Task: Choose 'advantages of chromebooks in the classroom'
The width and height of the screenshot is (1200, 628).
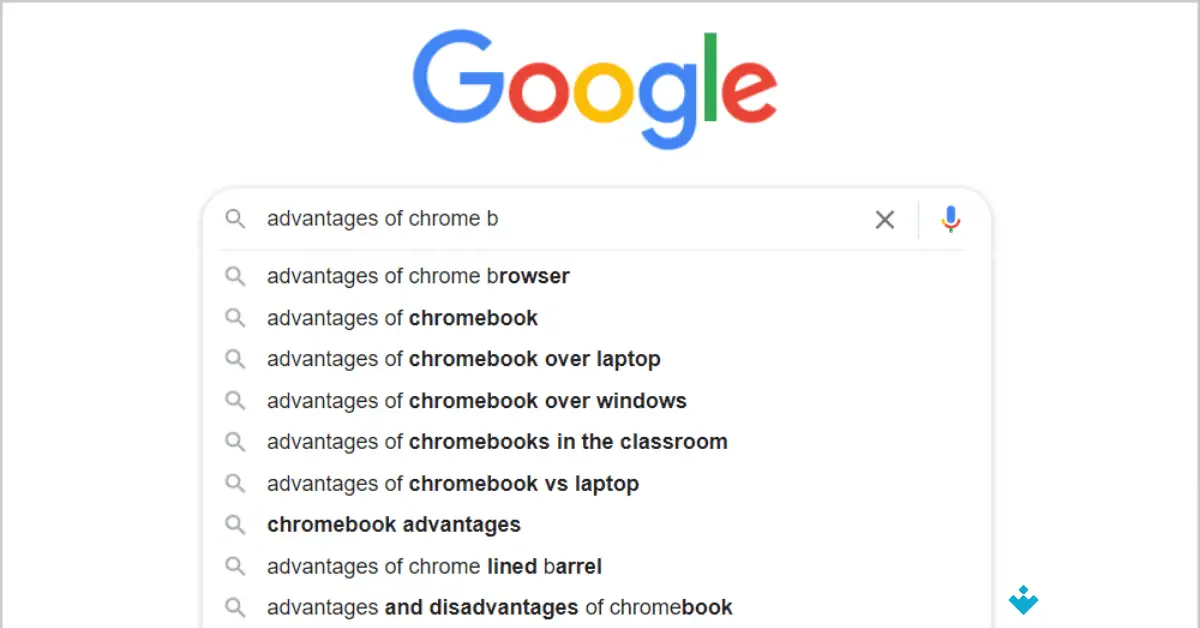Action: pyautogui.click(x=497, y=441)
